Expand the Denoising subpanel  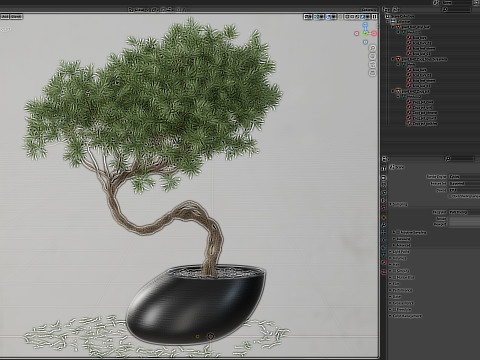402,239
